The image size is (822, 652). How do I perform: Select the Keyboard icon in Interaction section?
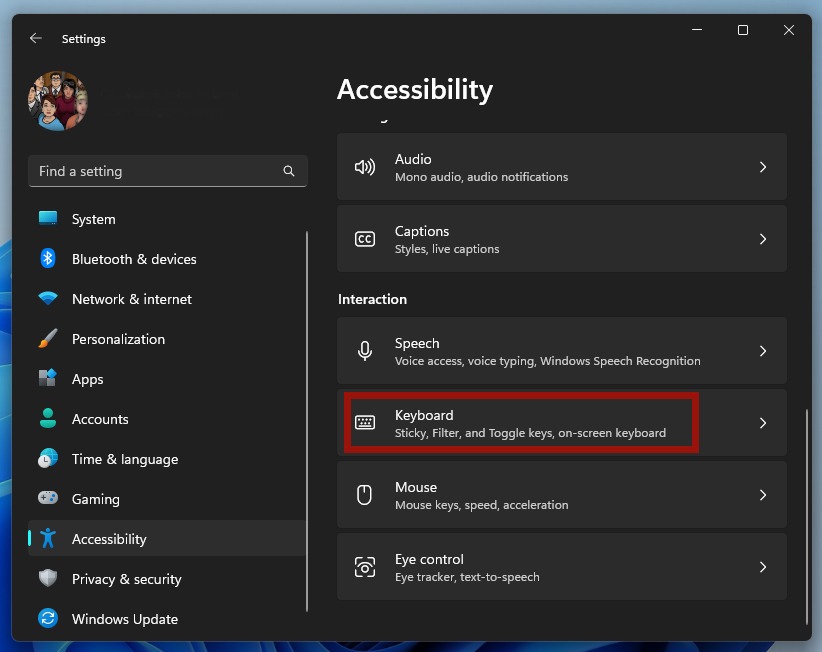(x=365, y=422)
